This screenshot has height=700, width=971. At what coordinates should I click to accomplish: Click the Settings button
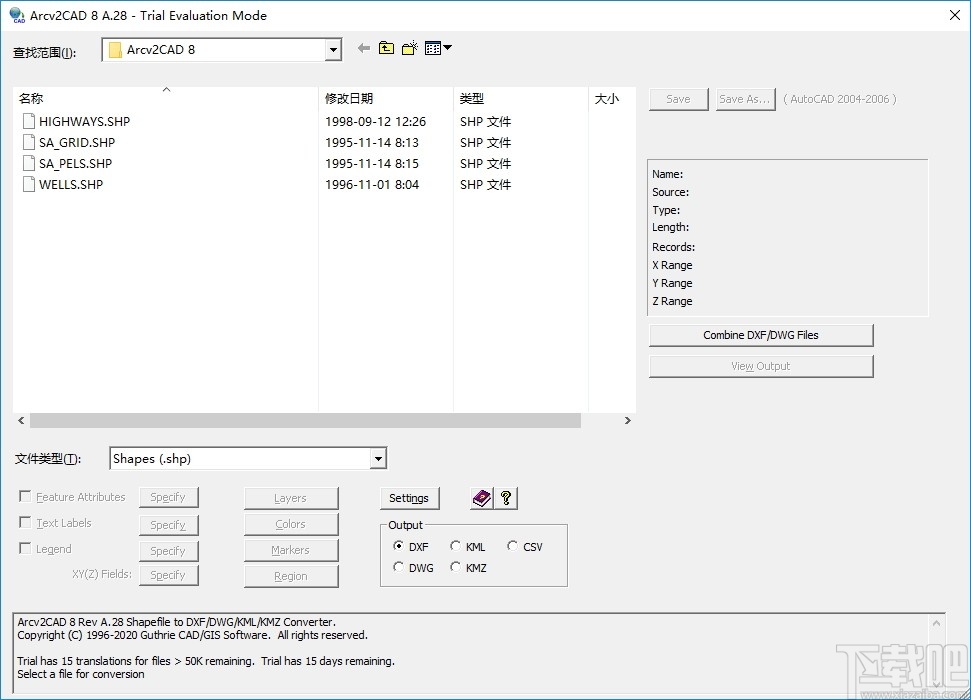tap(409, 498)
